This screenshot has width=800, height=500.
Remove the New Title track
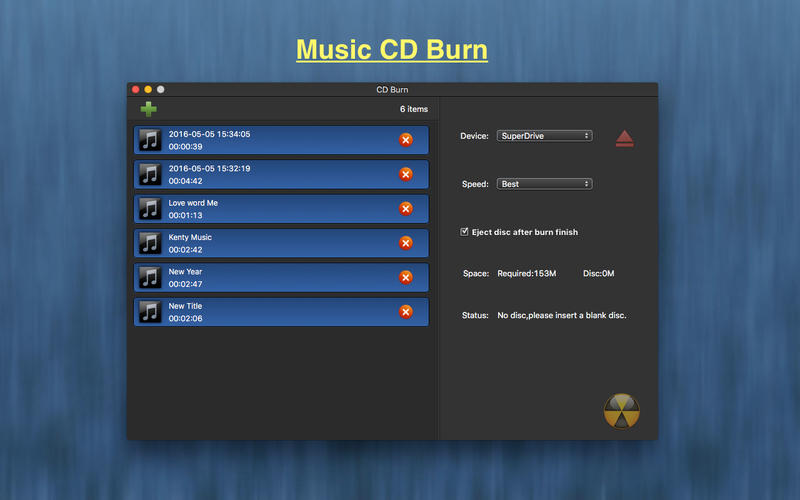pos(406,312)
